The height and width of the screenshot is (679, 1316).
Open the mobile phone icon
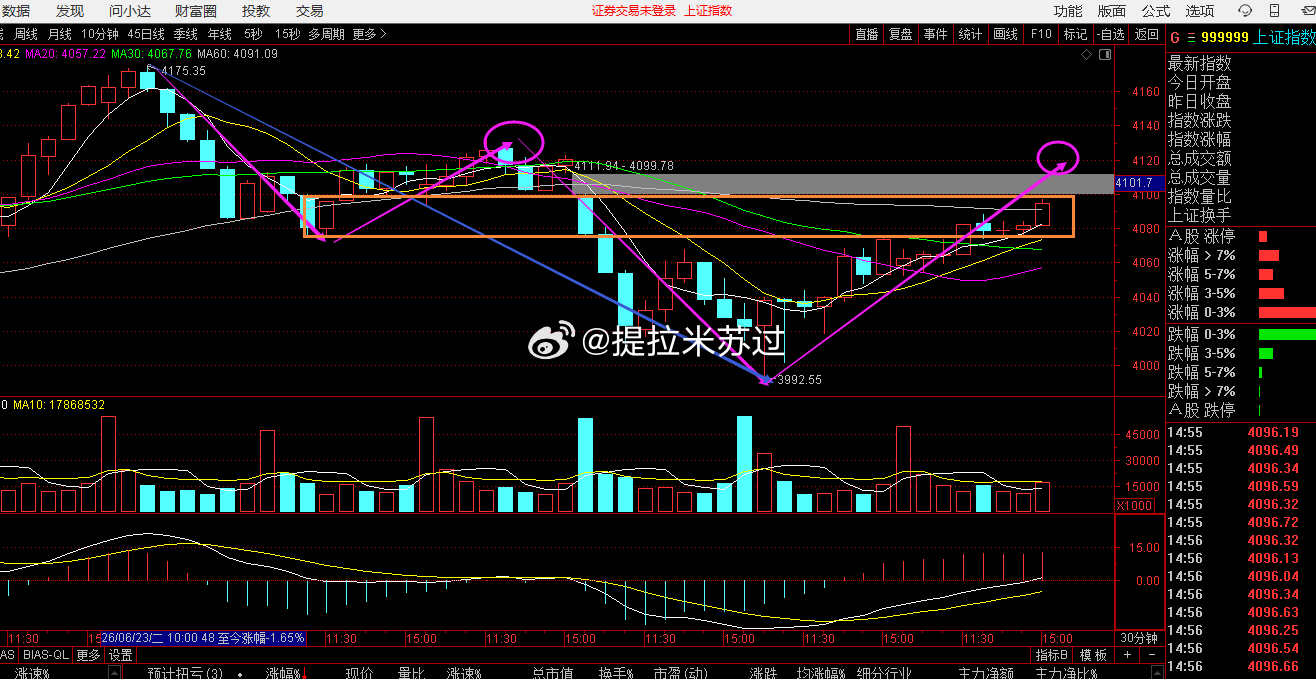coord(1273,11)
